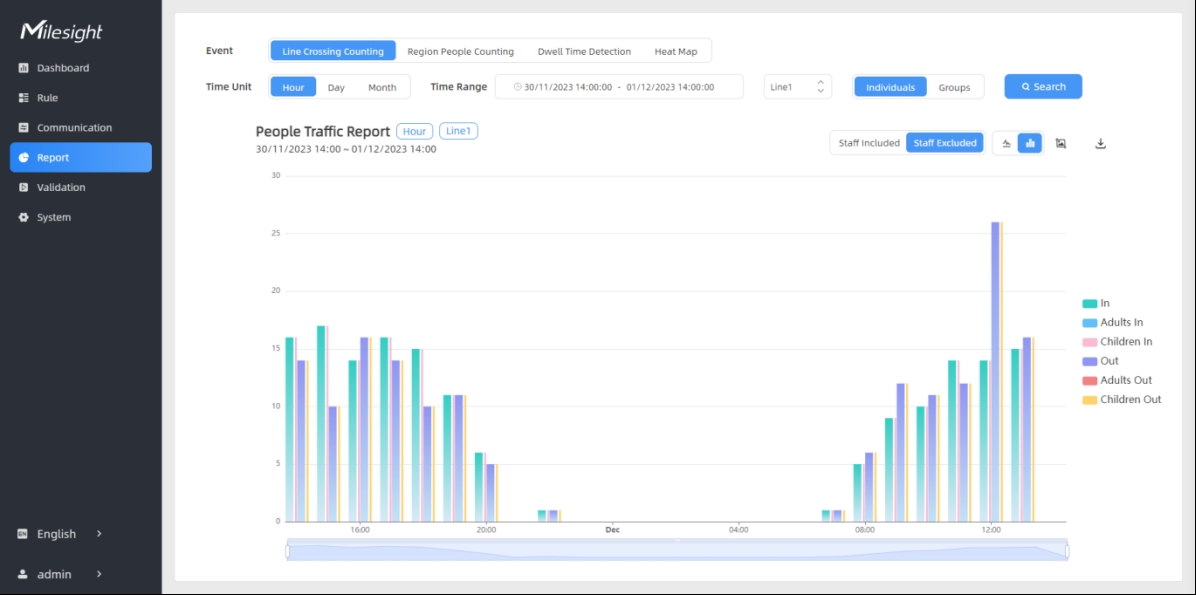The height and width of the screenshot is (595, 1196).
Task: Toggle to Staff Included
Action: (868, 143)
